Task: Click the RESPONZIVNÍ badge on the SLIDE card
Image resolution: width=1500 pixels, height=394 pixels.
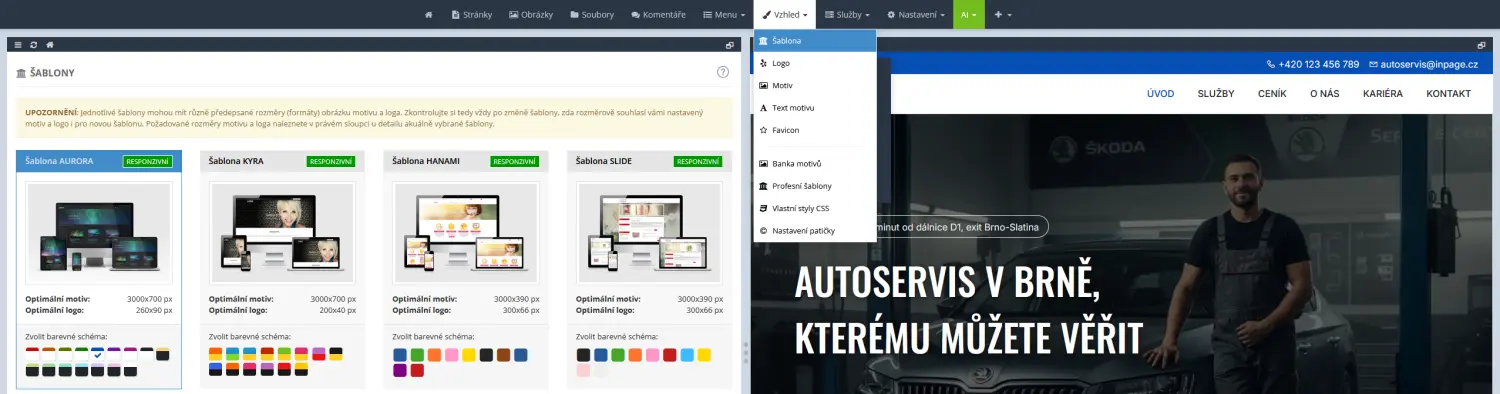Action: pyautogui.click(x=698, y=161)
